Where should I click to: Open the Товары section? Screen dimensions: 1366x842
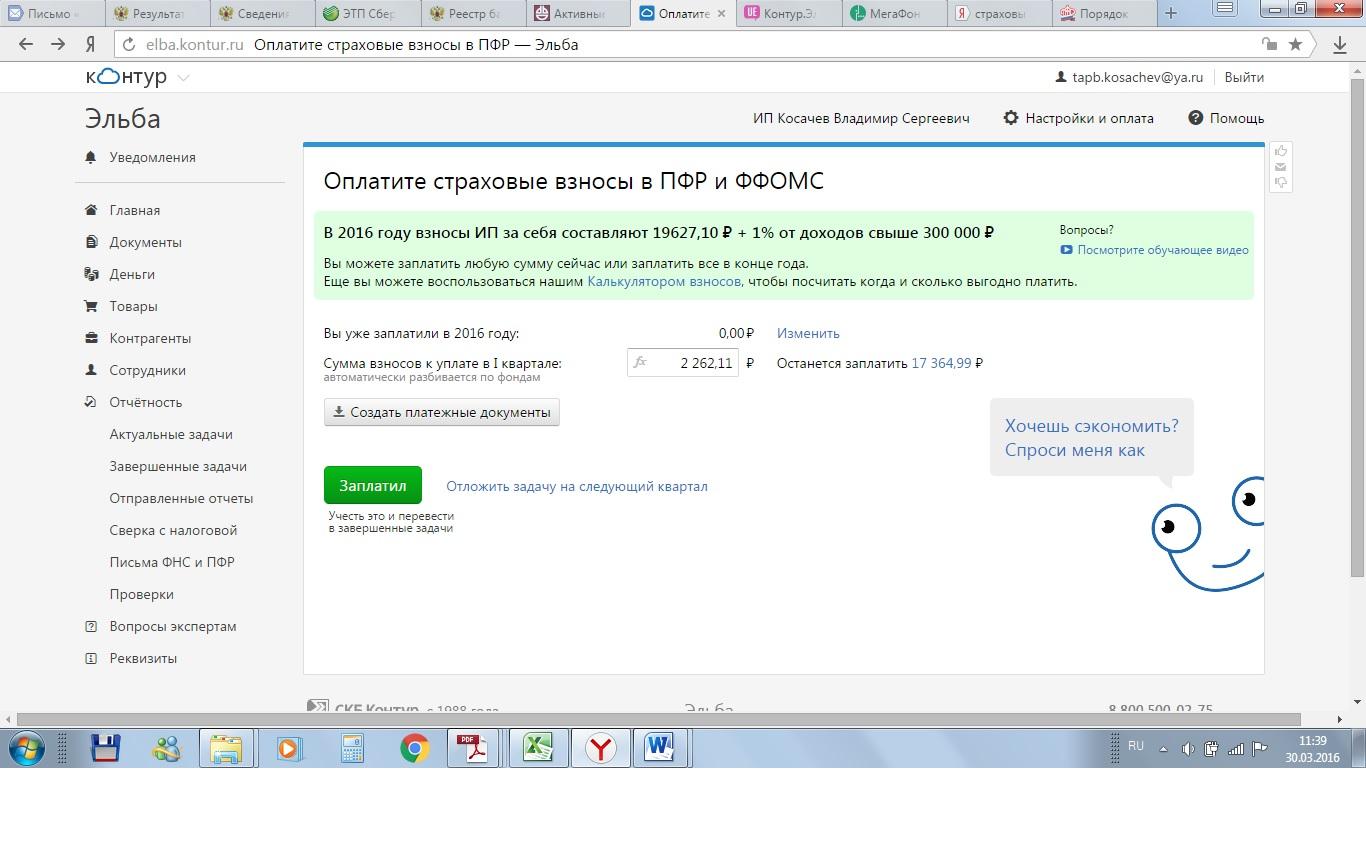[121, 306]
